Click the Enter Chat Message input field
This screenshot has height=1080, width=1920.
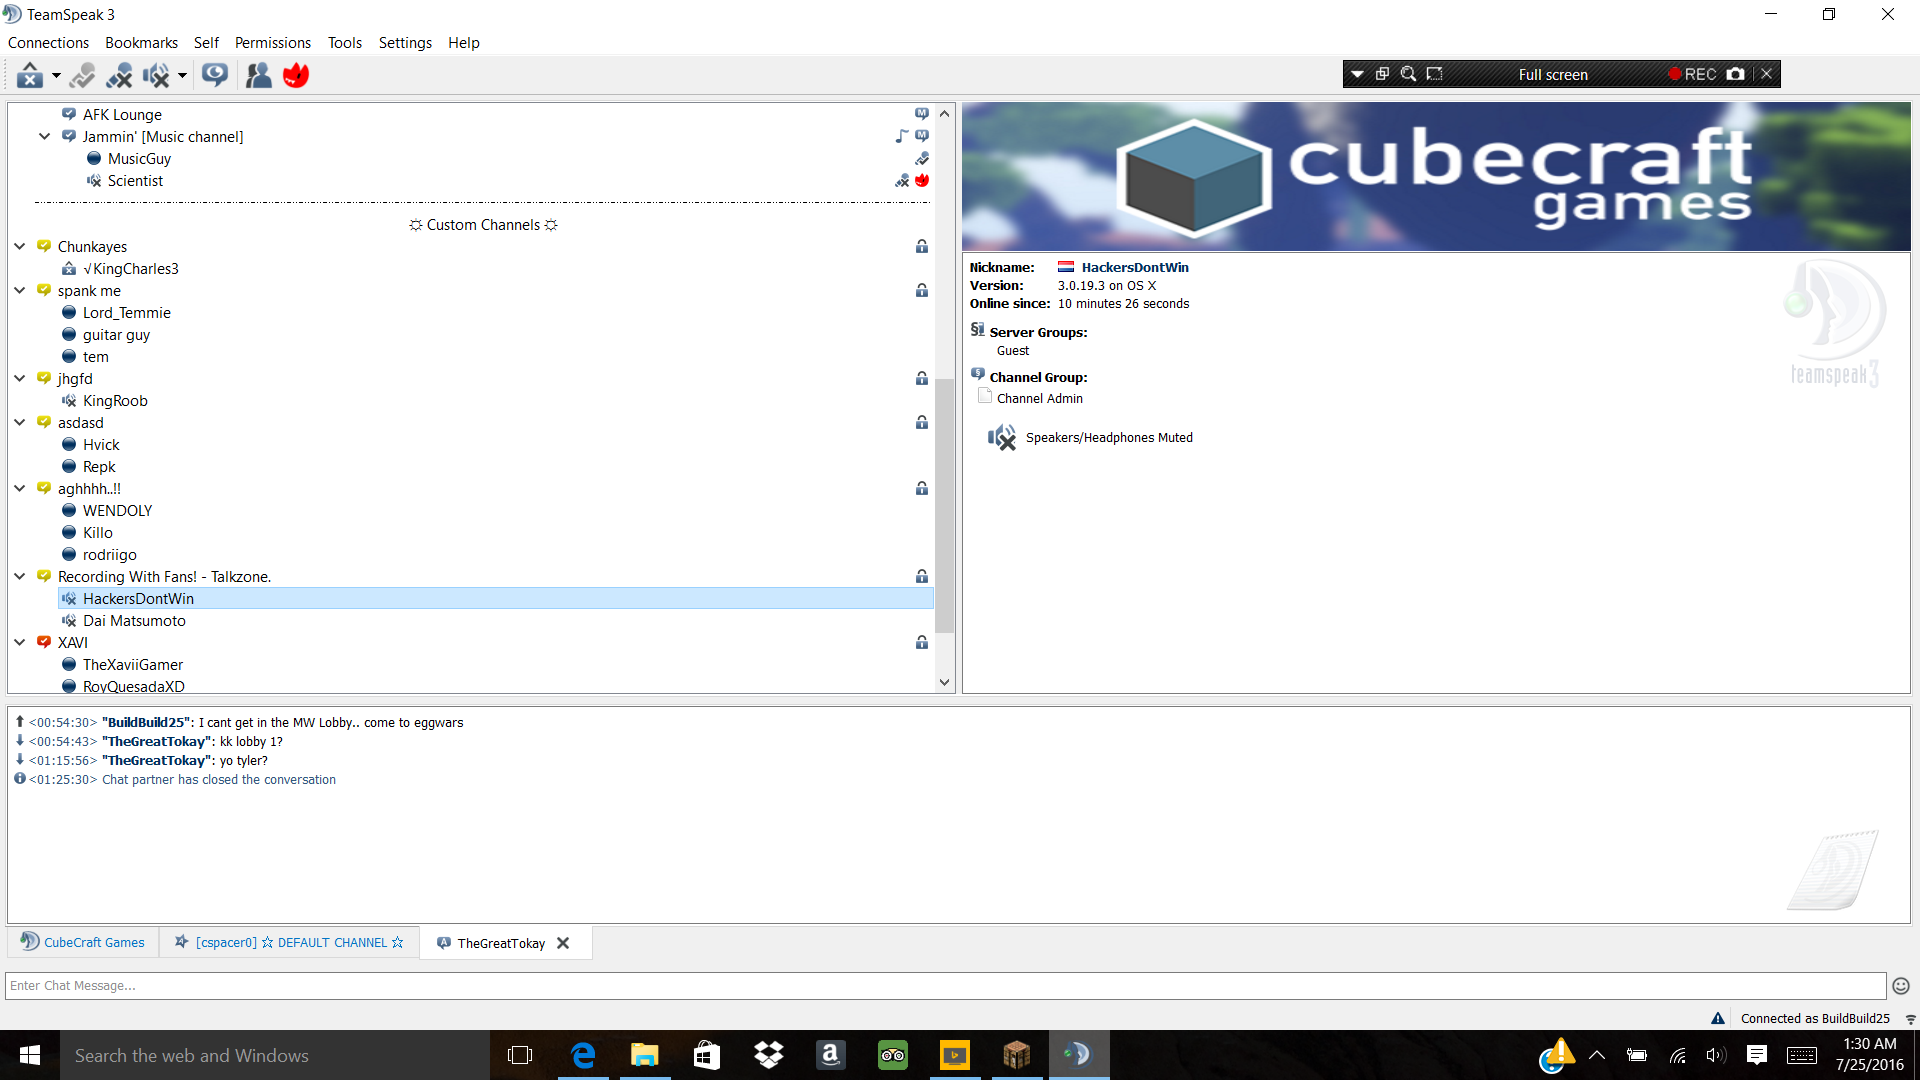pos(945,986)
